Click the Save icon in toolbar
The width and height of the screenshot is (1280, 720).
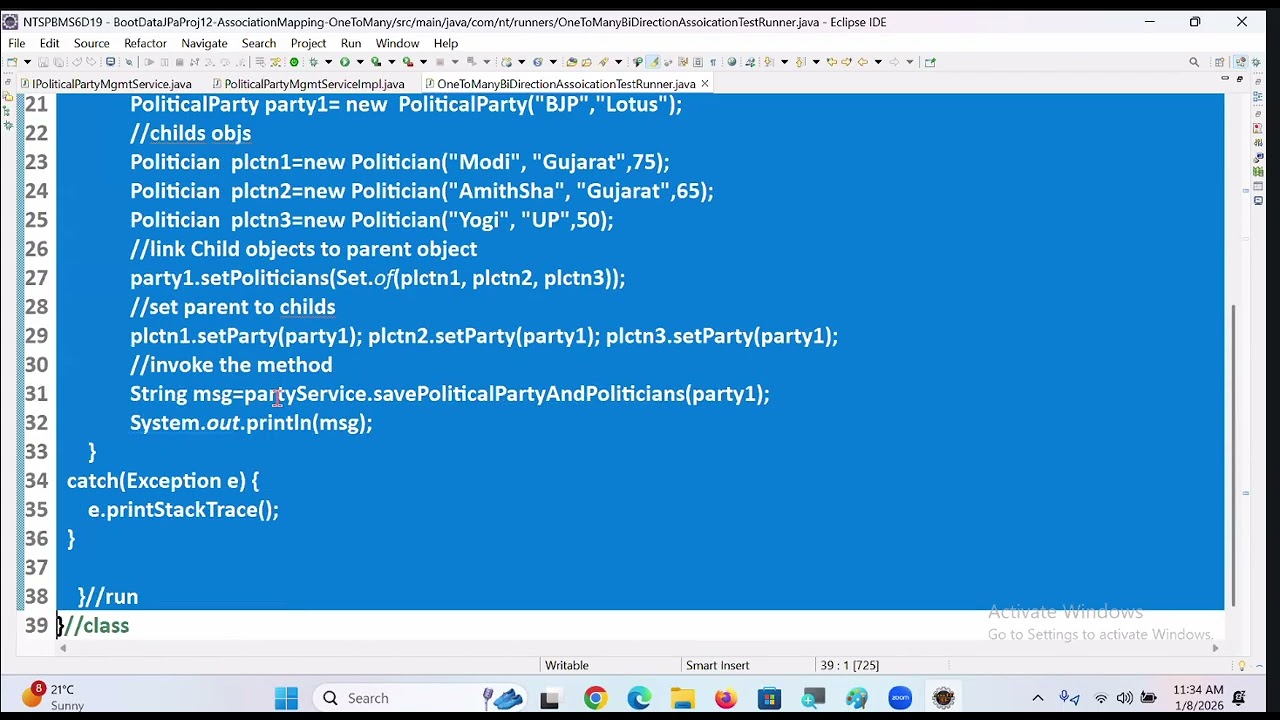(x=43, y=62)
